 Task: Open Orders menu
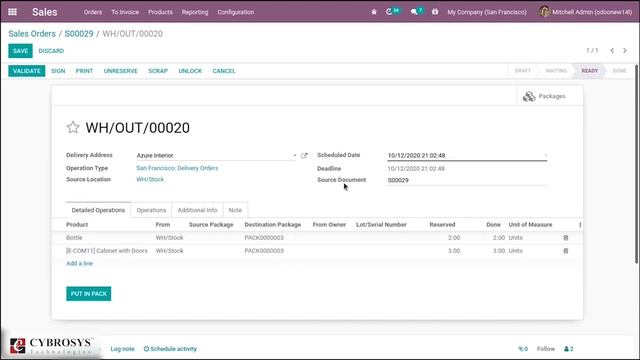pyautogui.click(x=93, y=12)
